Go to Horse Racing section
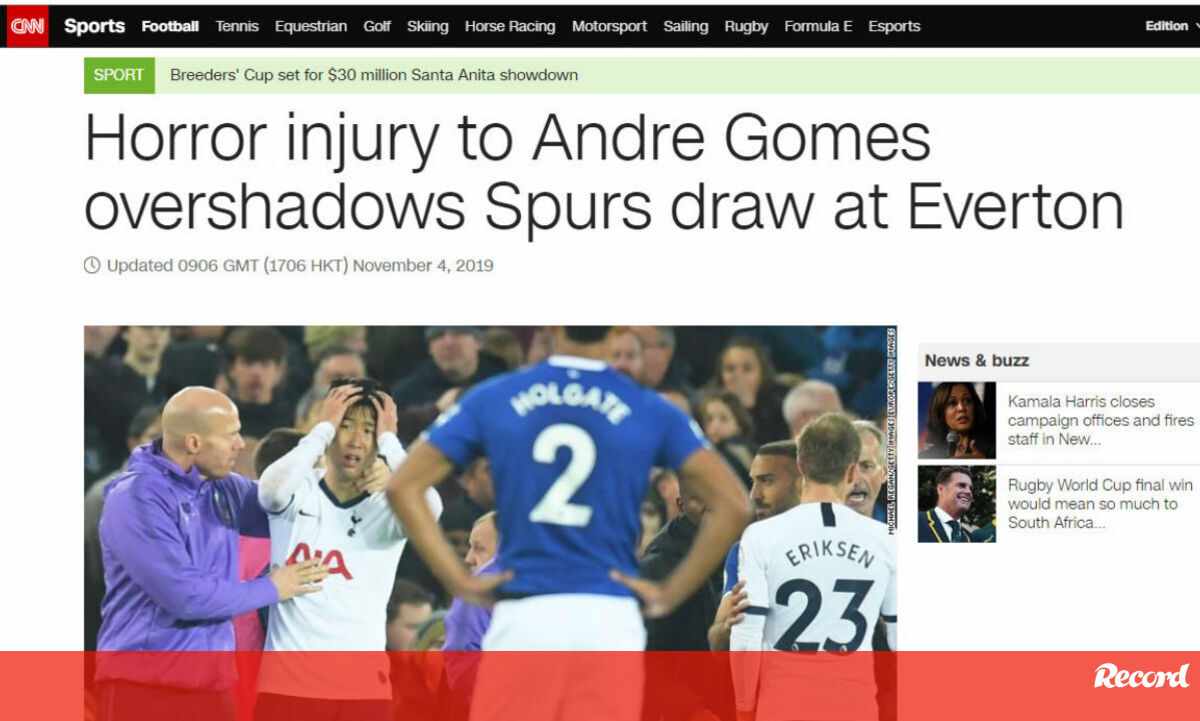 [510, 27]
